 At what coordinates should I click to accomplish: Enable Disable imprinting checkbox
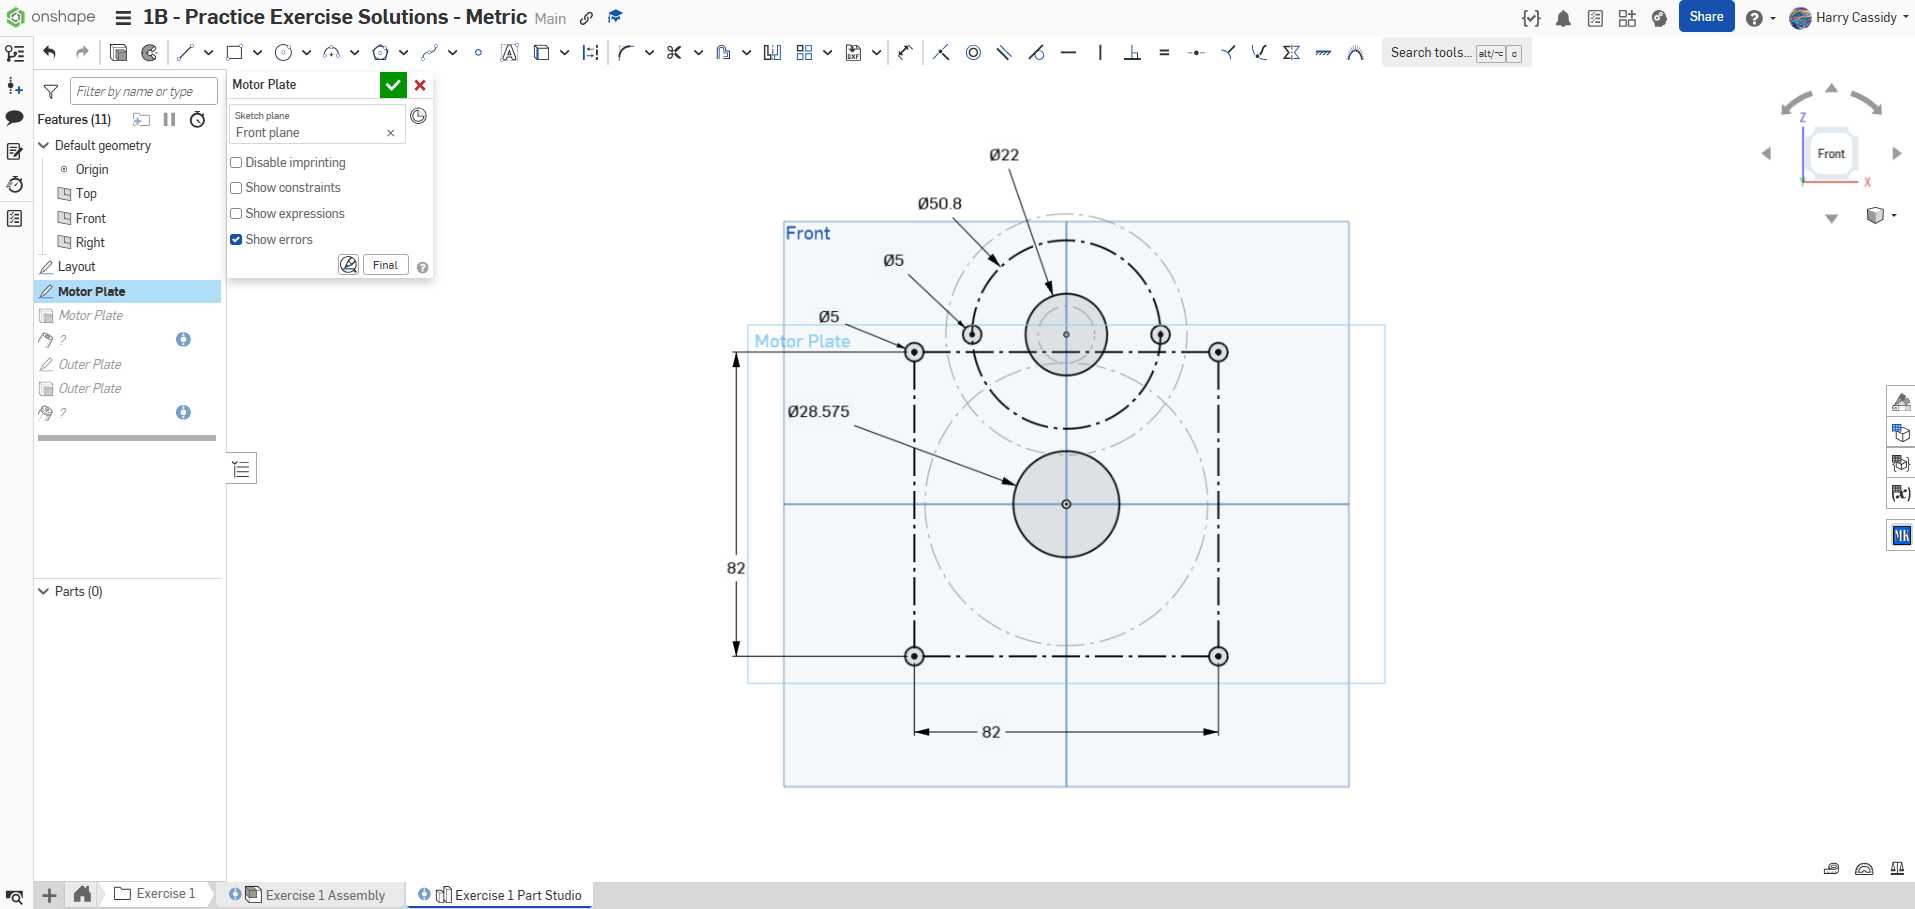(237, 163)
